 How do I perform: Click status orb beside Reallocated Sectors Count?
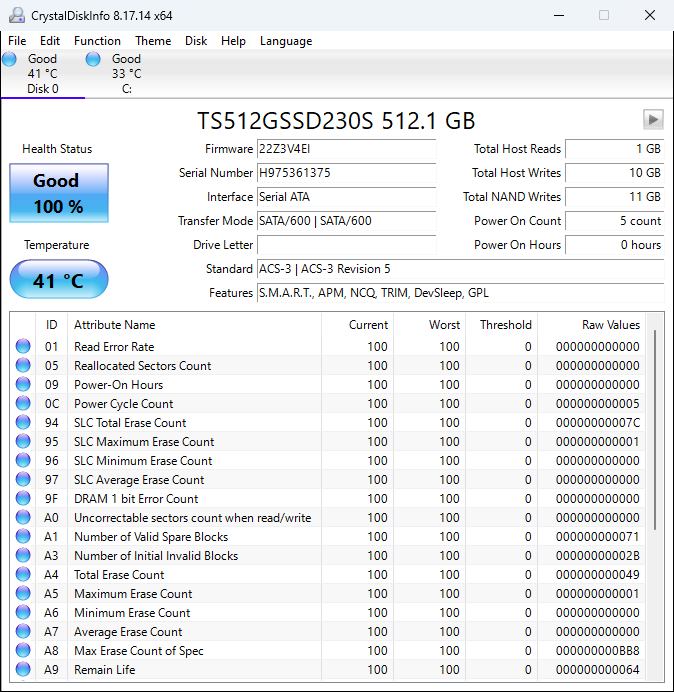pyautogui.click(x=23, y=366)
